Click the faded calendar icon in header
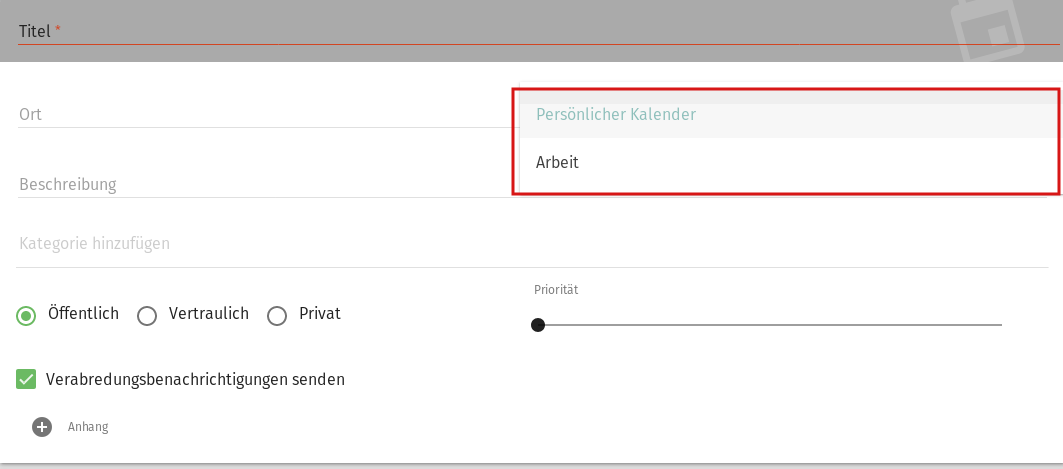The image size is (1063, 469). click(990, 32)
